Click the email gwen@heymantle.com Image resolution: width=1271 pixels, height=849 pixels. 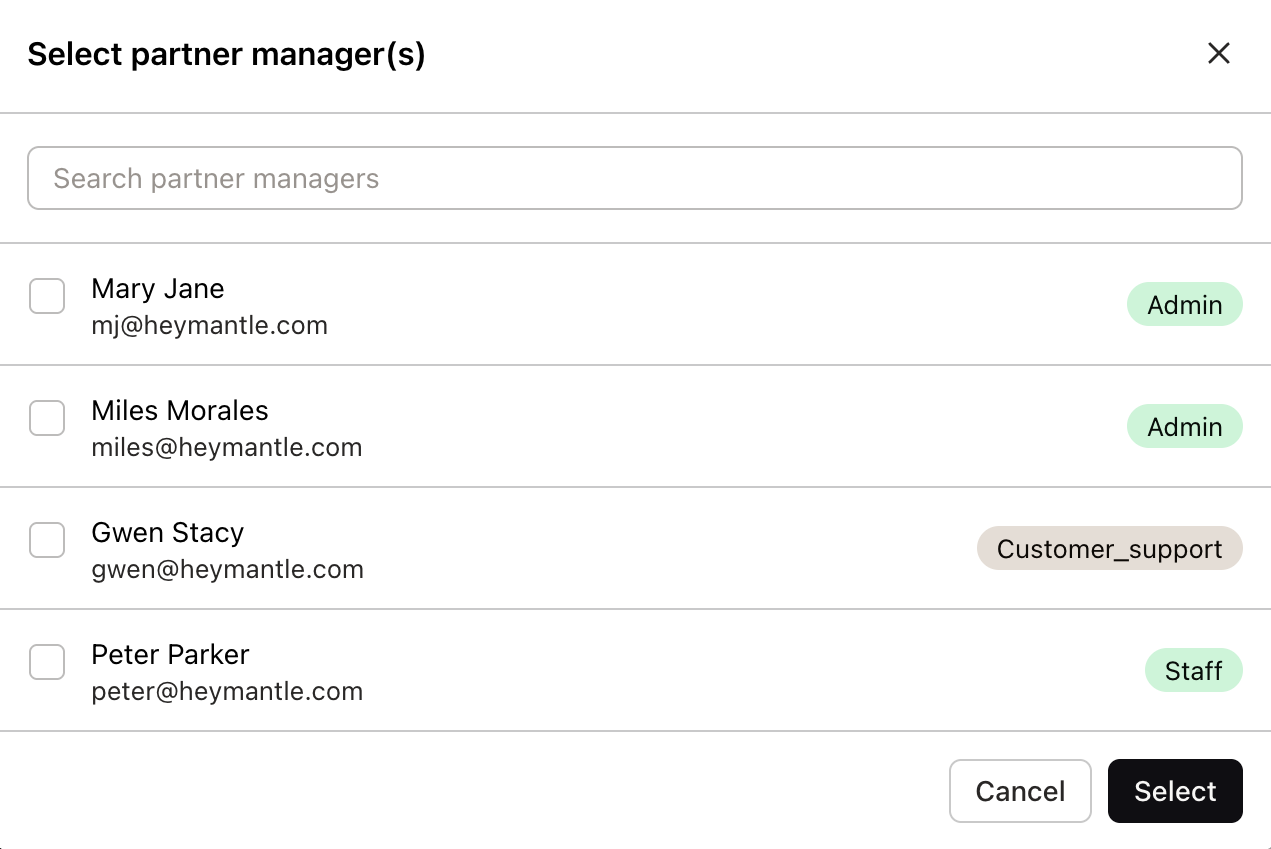(x=227, y=569)
